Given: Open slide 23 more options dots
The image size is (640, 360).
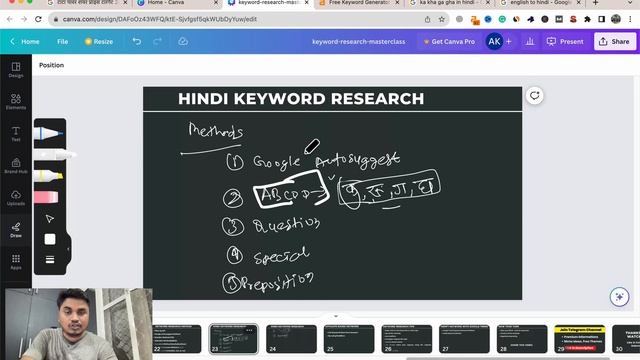Looking at the screenshot, I should [x=249, y=330].
